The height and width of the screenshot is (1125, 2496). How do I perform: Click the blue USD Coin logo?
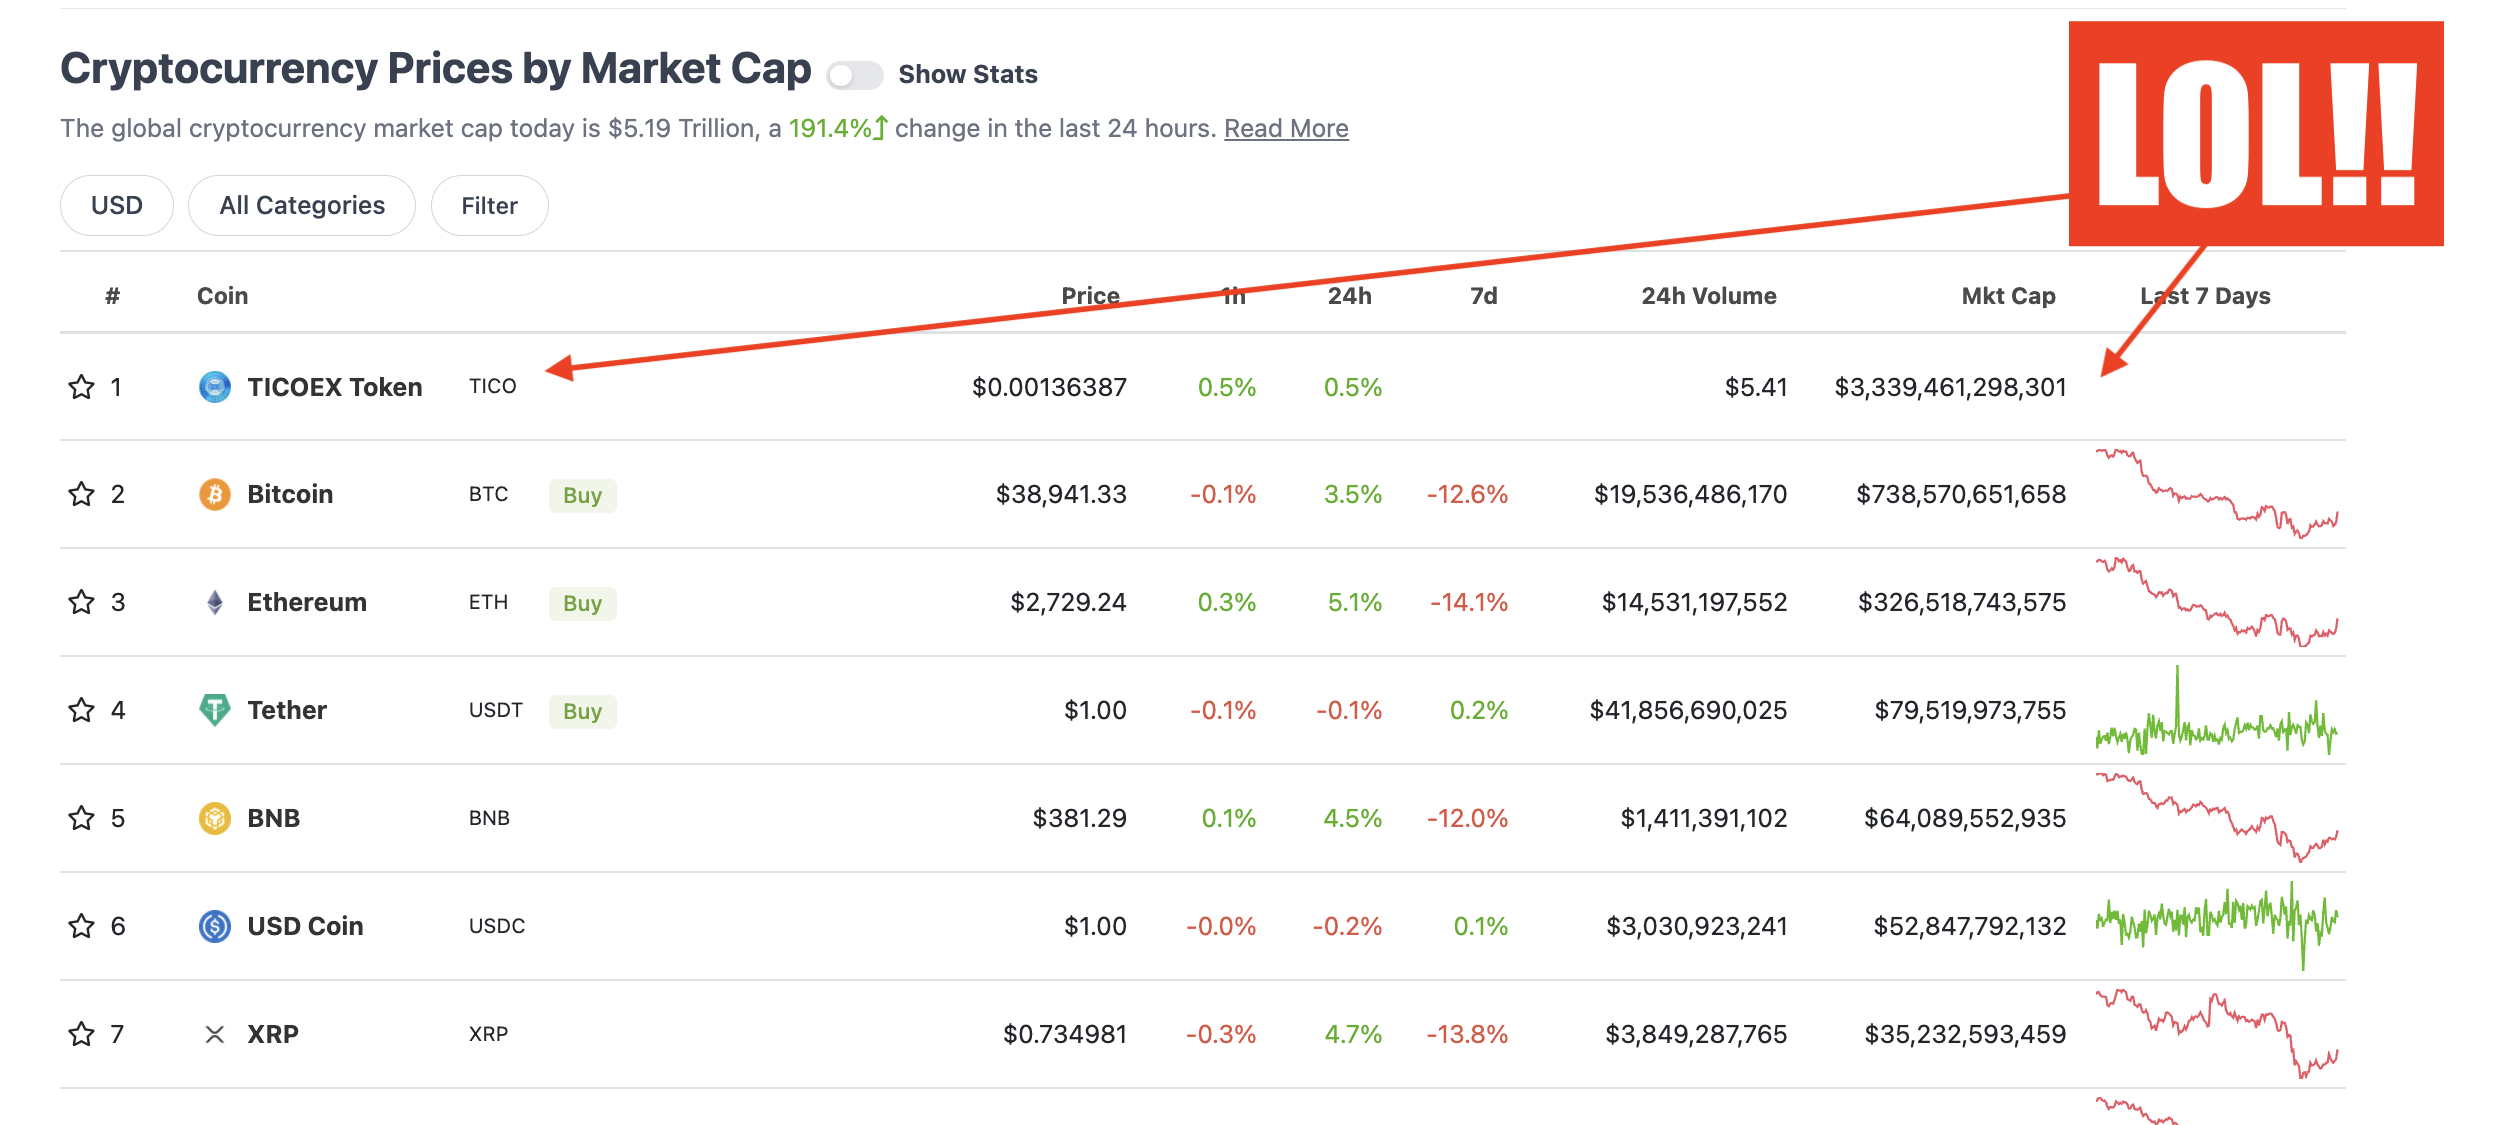[x=214, y=926]
